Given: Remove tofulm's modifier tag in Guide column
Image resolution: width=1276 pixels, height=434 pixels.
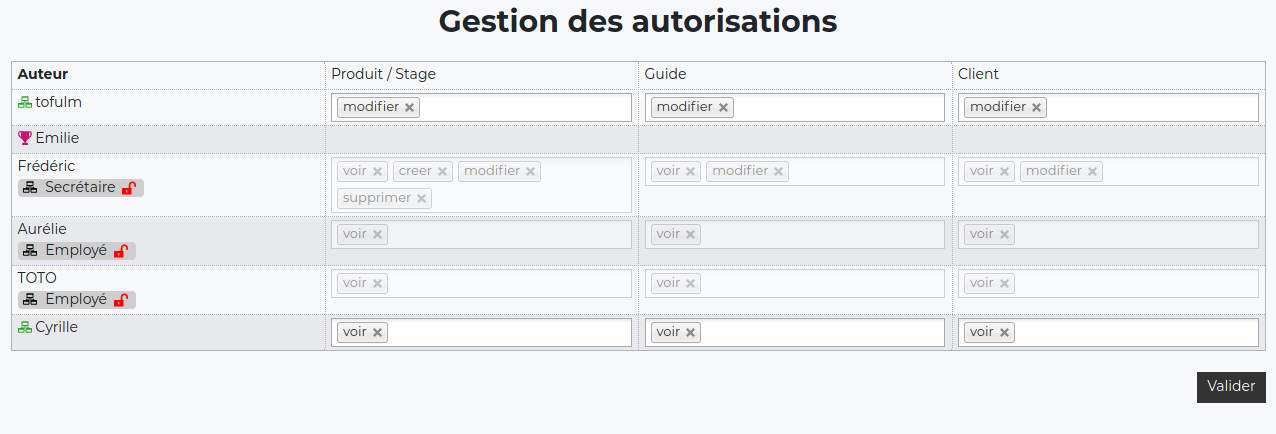Looking at the screenshot, I should [723, 108].
